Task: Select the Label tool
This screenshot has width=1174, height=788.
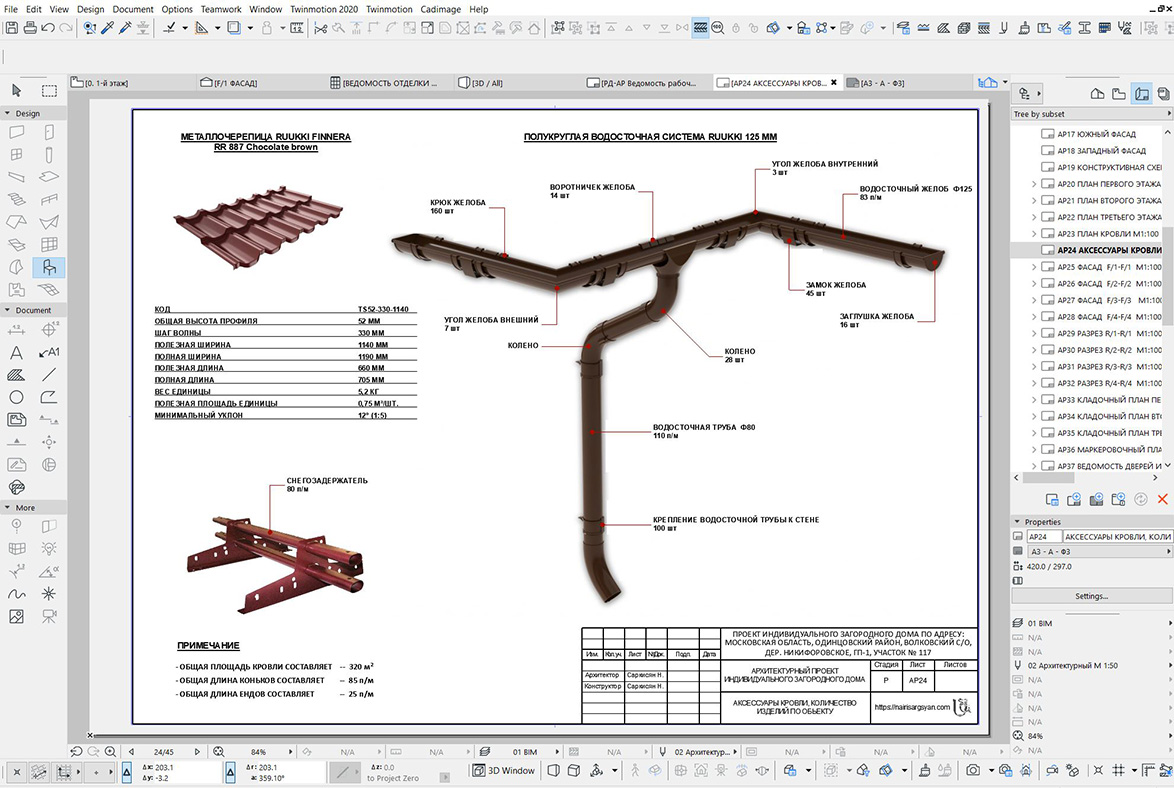Action: coord(49,353)
